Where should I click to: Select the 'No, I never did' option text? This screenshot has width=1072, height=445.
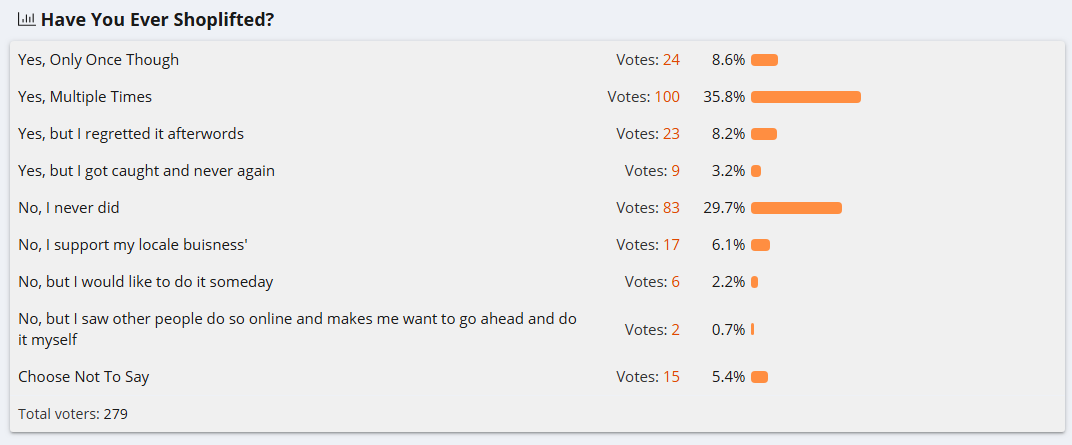click(69, 208)
